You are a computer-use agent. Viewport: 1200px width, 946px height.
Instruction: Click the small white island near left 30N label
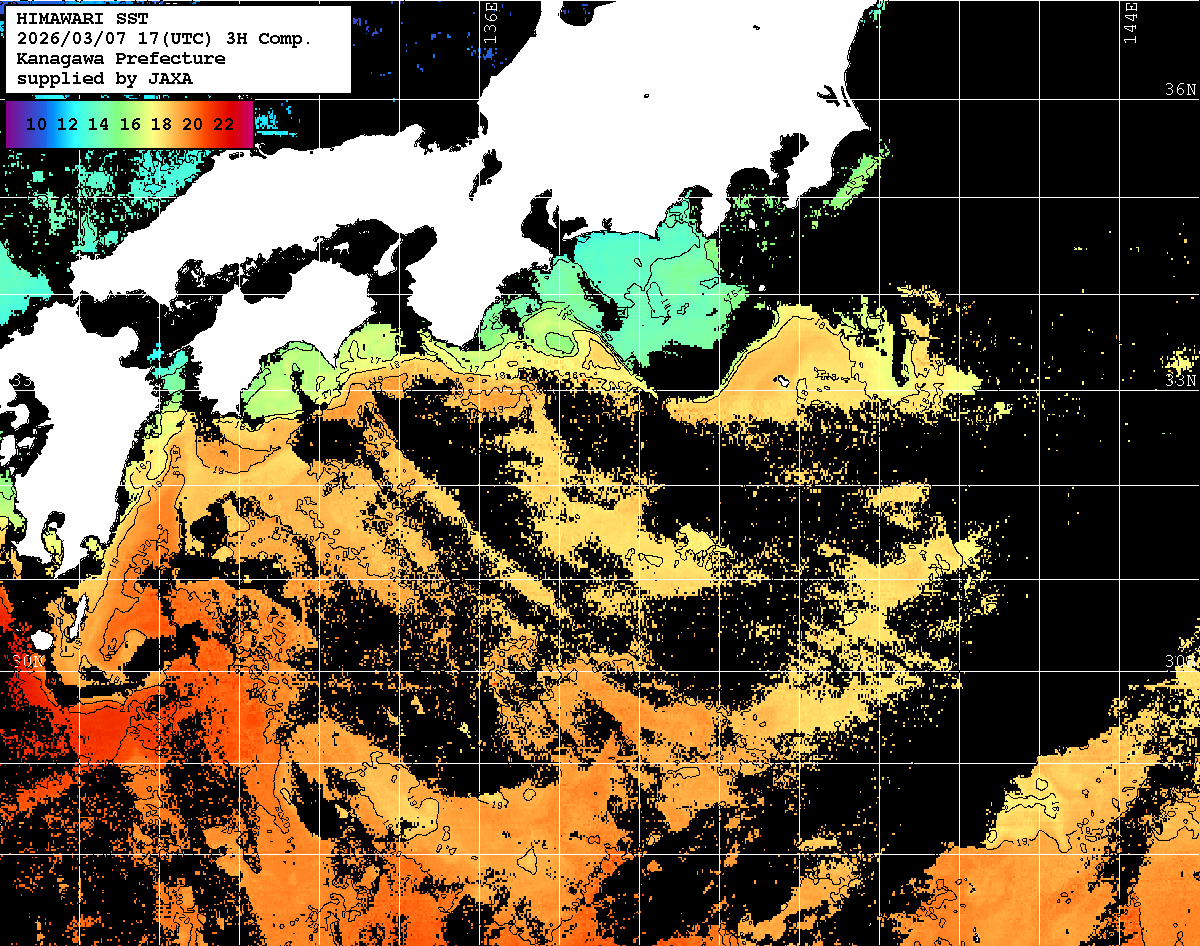(x=41, y=640)
